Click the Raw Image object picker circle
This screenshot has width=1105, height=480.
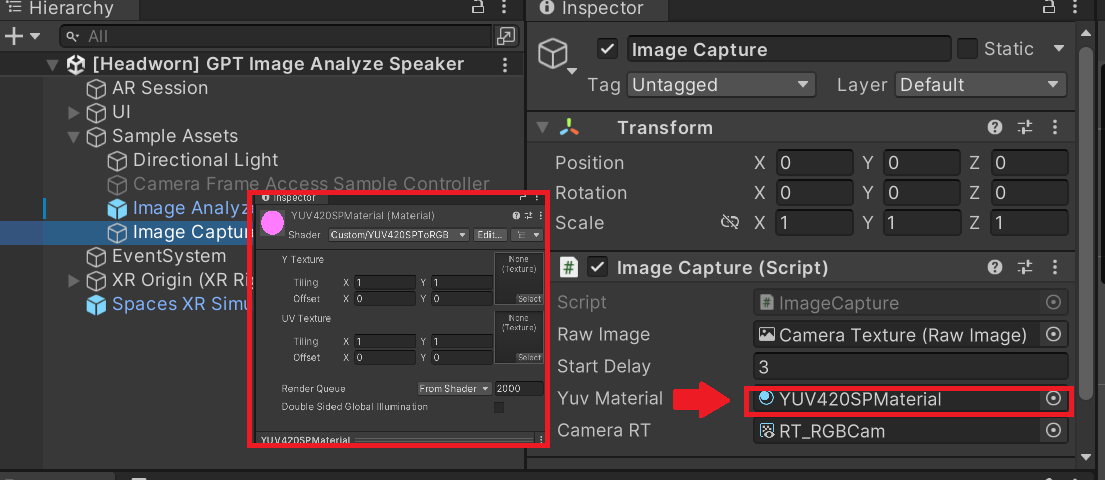(1053, 335)
